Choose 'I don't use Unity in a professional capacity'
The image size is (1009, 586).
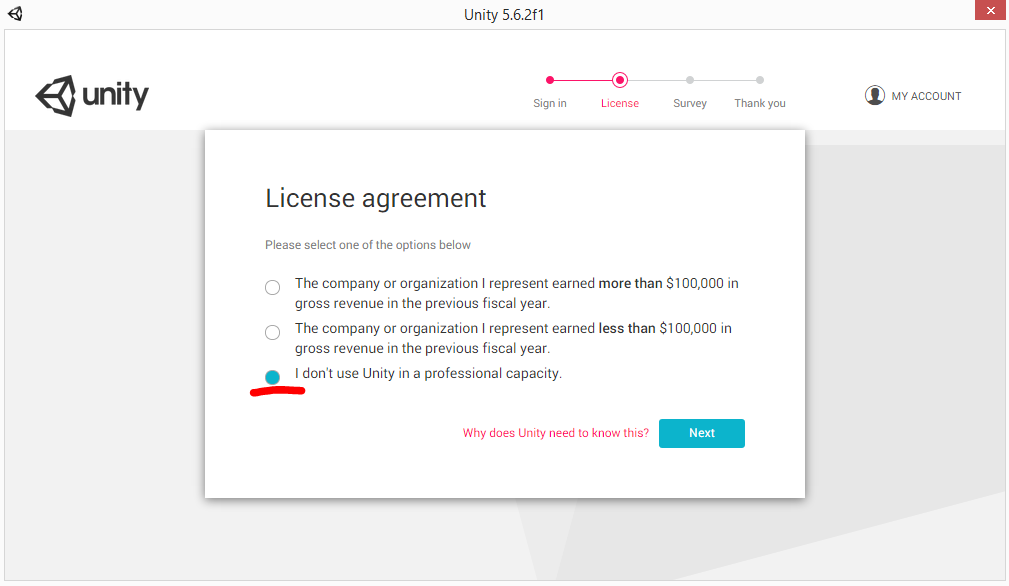pos(272,378)
